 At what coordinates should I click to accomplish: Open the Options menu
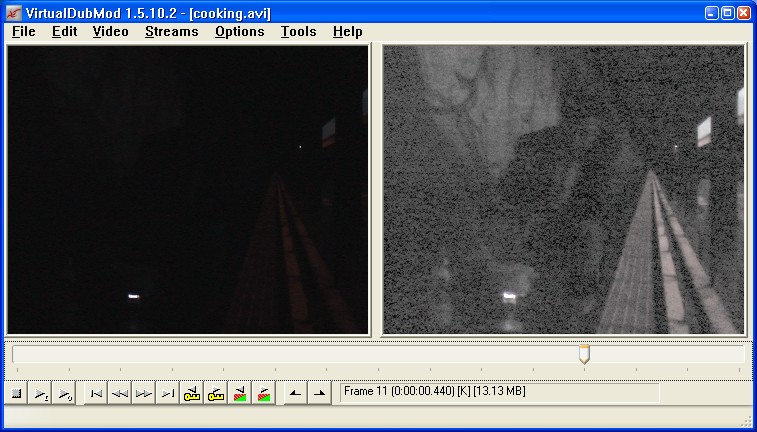tap(239, 32)
